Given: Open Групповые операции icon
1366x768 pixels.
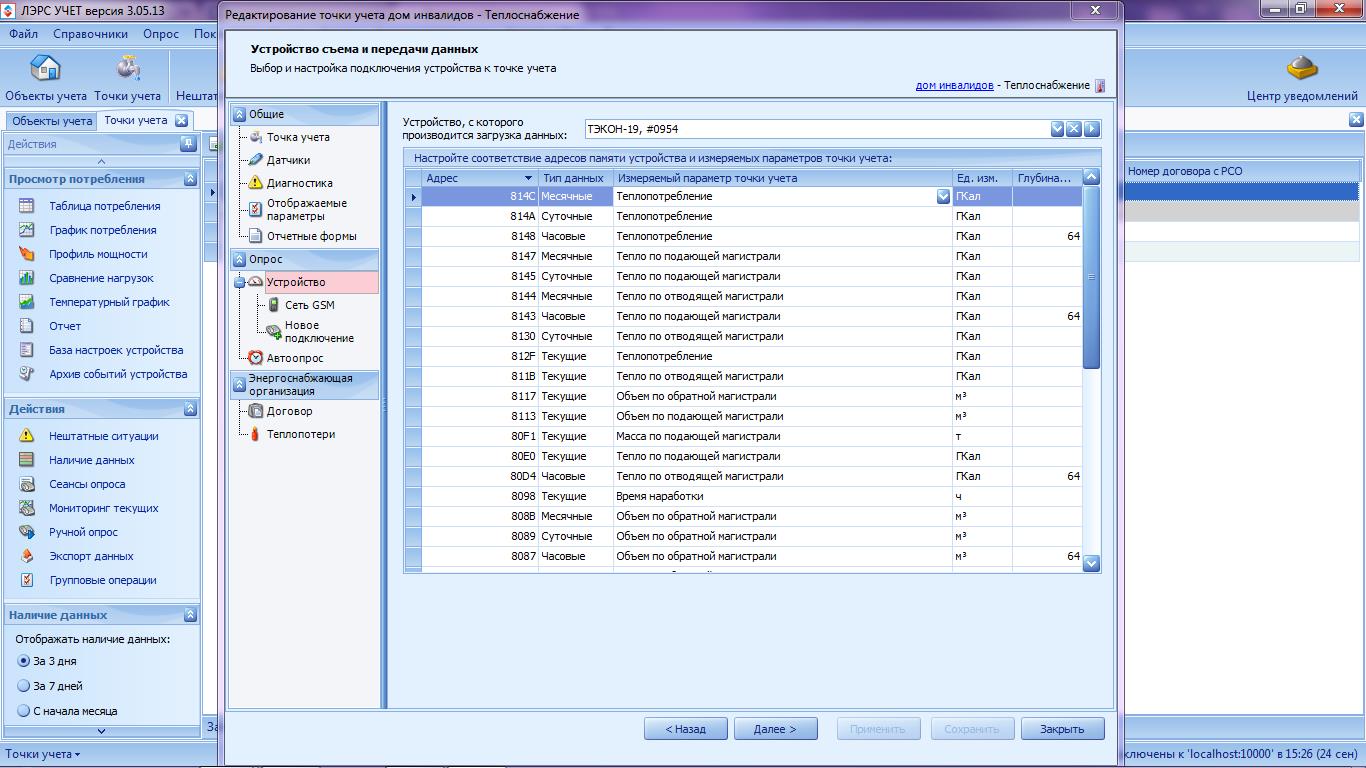Looking at the screenshot, I should tap(28, 580).
